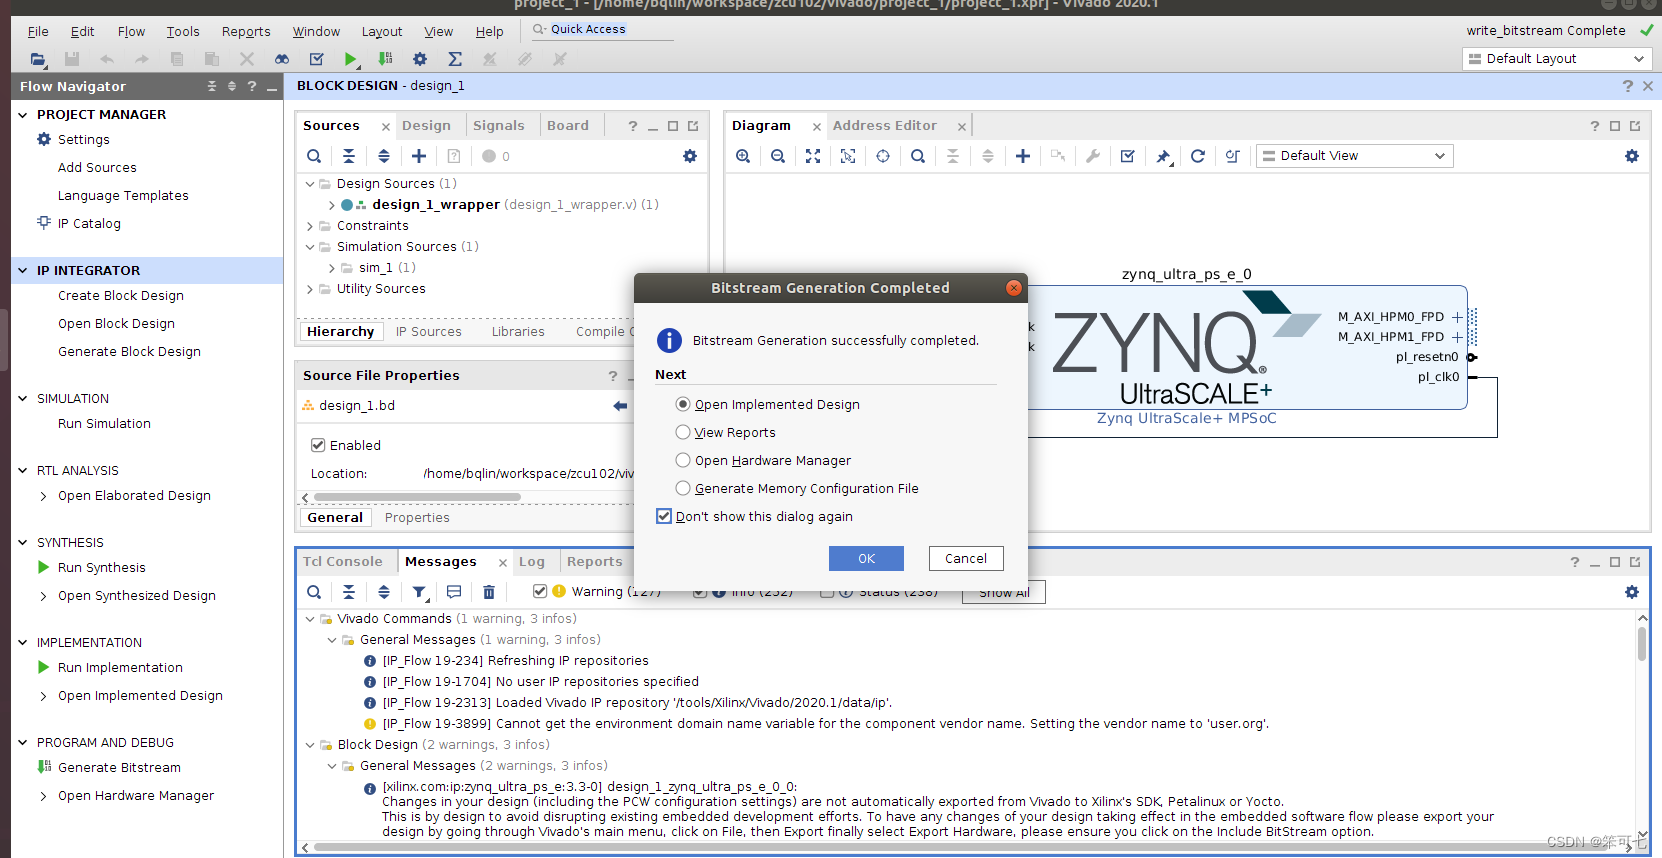The image size is (1662, 858).
Task: Select the Open Hardware Manager radio option
Action: click(x=683, y=460)
